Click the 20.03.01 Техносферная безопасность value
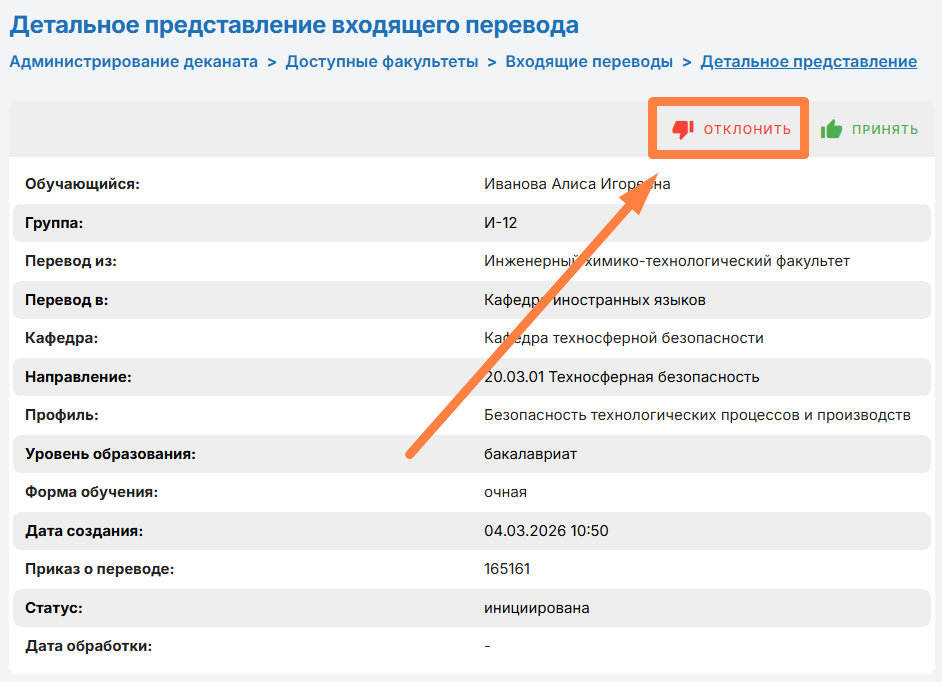 pos(621,377)
